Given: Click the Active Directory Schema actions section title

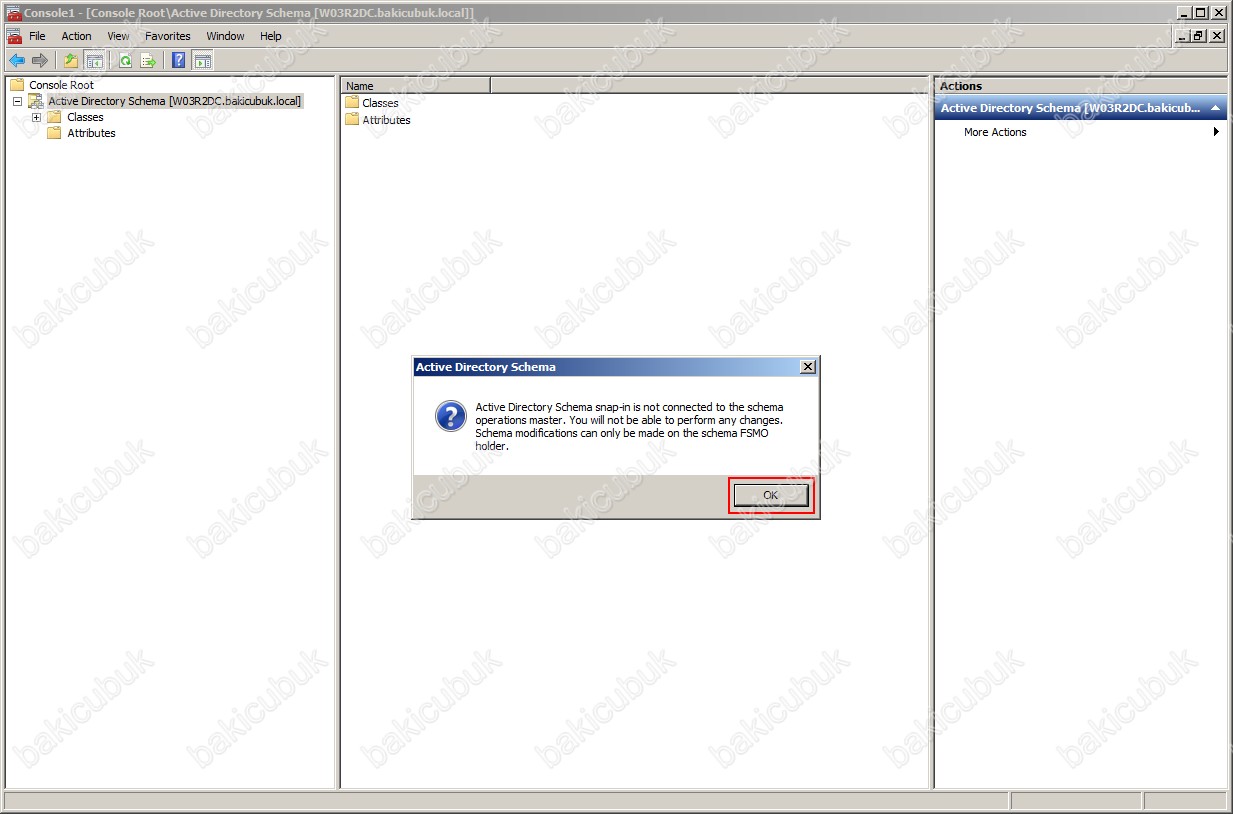Looking at the screenshot, I should (1070, 108).
